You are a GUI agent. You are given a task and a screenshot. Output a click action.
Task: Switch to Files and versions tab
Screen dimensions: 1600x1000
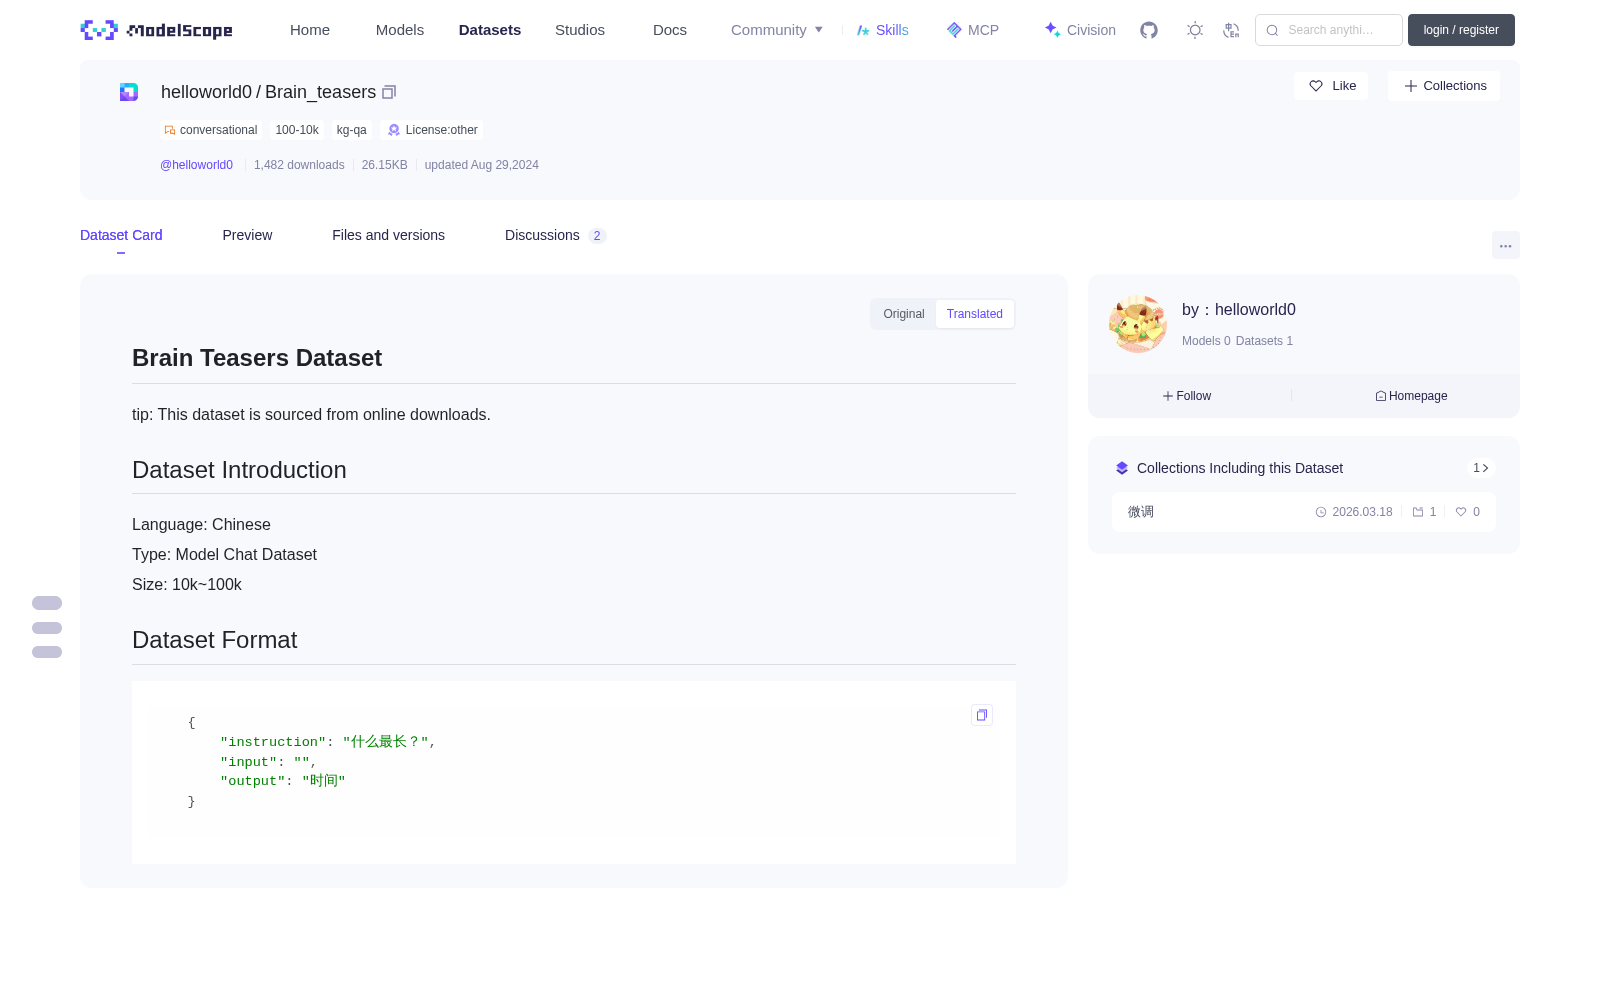point(388,235)
